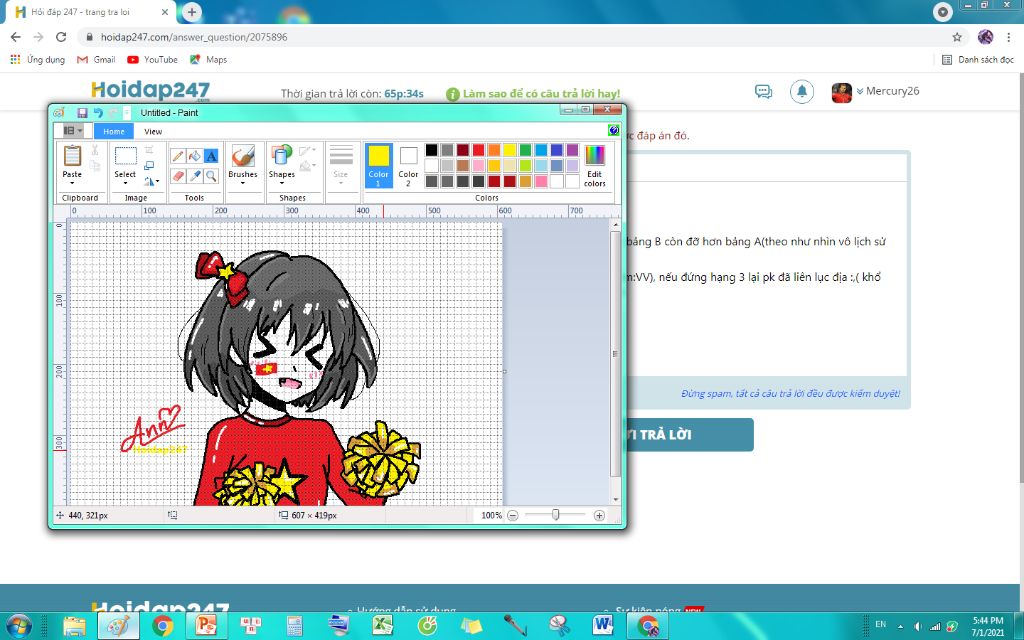Click the Save icon in Paint title bar
Image resolution: width=1024 pixels, height=640 pixels.
click(82, 112)
